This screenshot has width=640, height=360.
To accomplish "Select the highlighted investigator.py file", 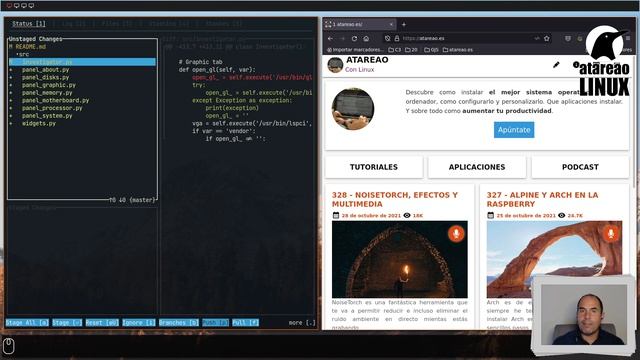I will pyautogui.click(x=82, y=62).
